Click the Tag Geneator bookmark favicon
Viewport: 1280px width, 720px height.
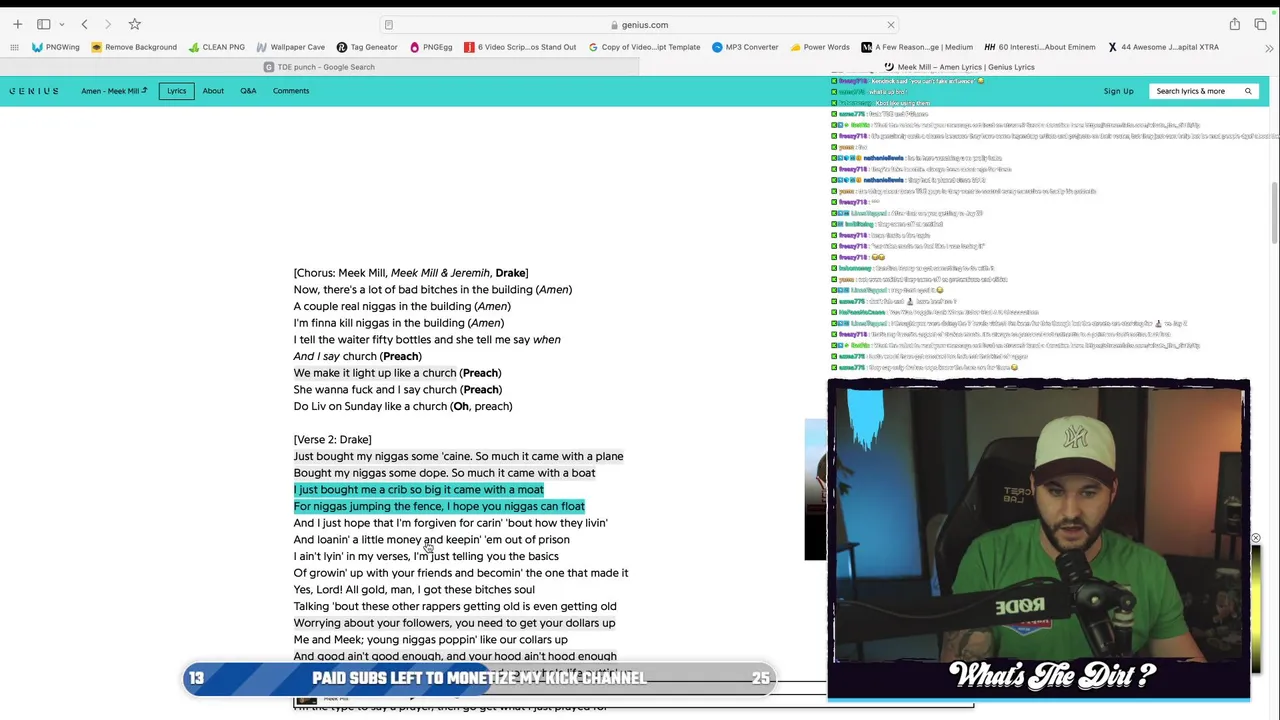[x=342, y=47]
